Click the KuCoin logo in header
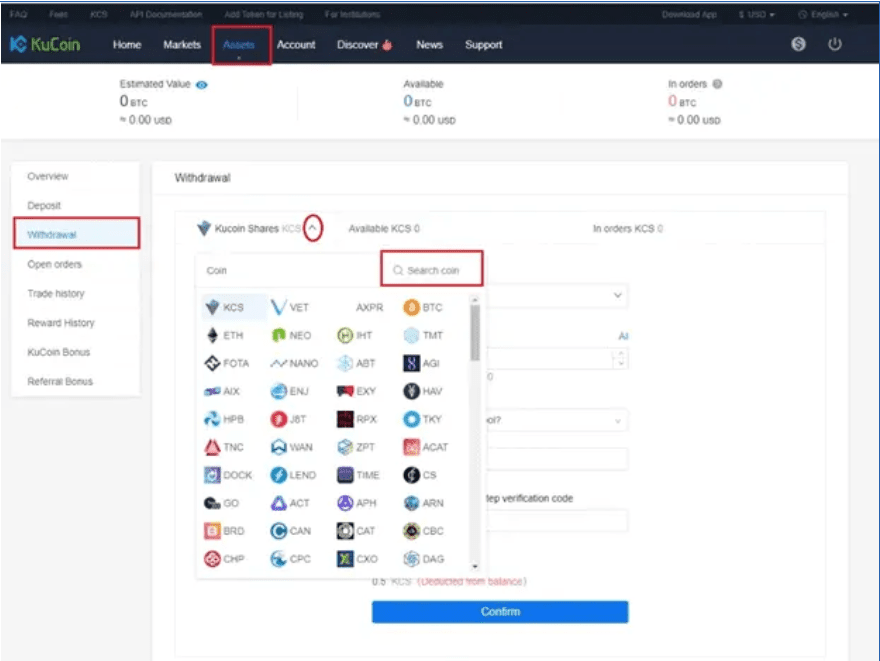 pyautogui.click(x=47, y=45)
